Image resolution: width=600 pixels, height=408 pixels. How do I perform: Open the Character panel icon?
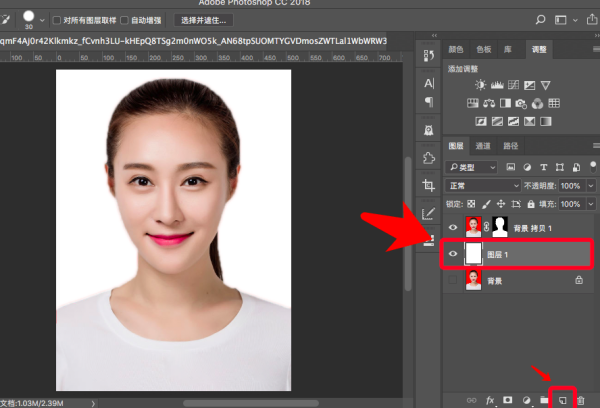click(429, 83)
